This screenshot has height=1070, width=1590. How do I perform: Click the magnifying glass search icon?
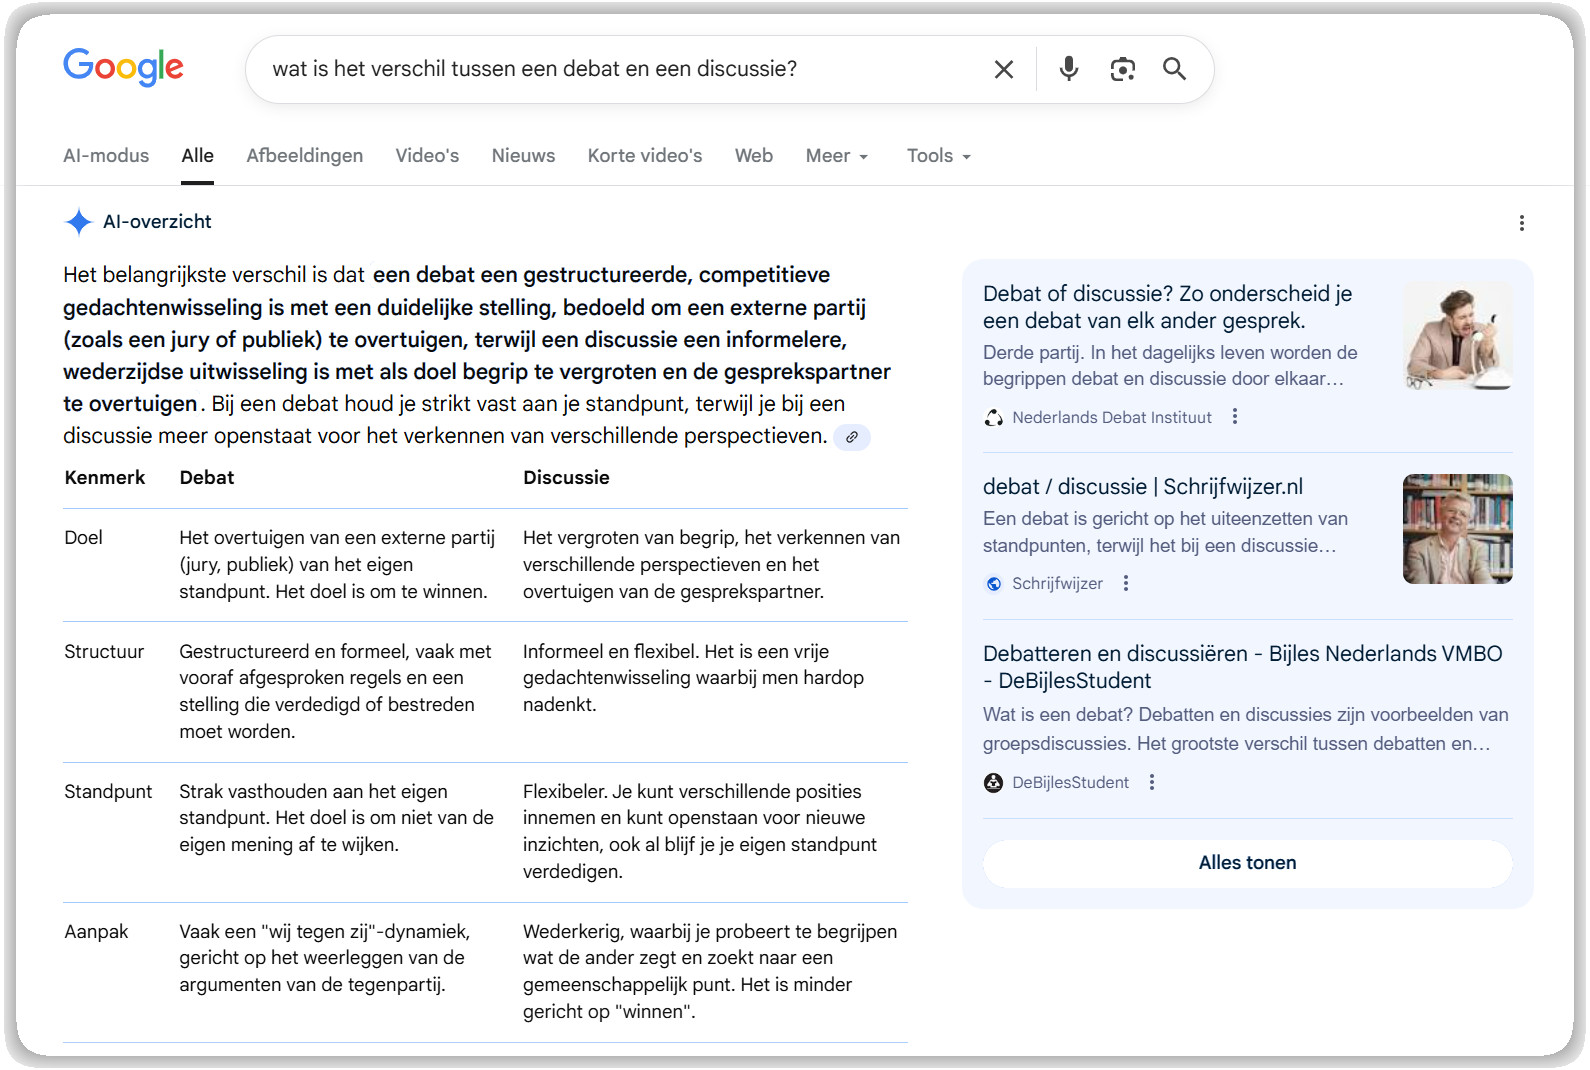pos(1174,69)
